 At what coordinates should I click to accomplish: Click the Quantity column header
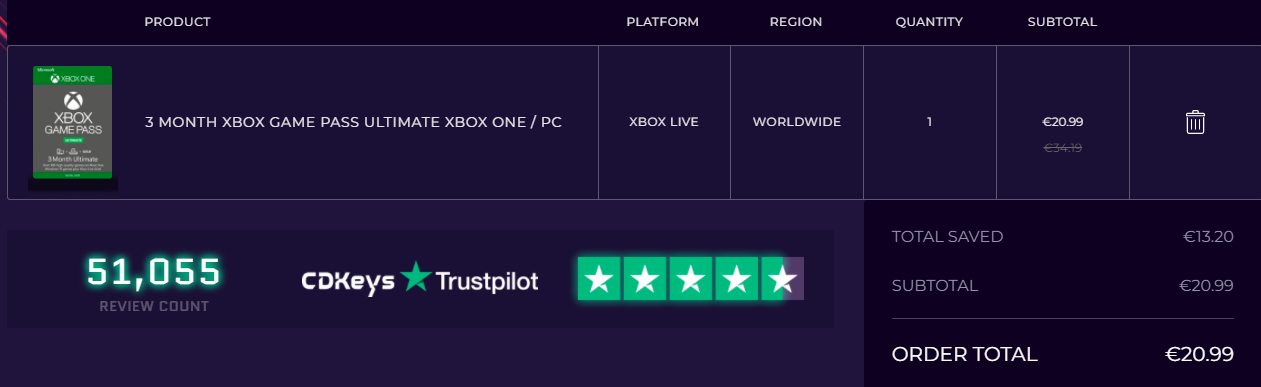pos(929,22)
